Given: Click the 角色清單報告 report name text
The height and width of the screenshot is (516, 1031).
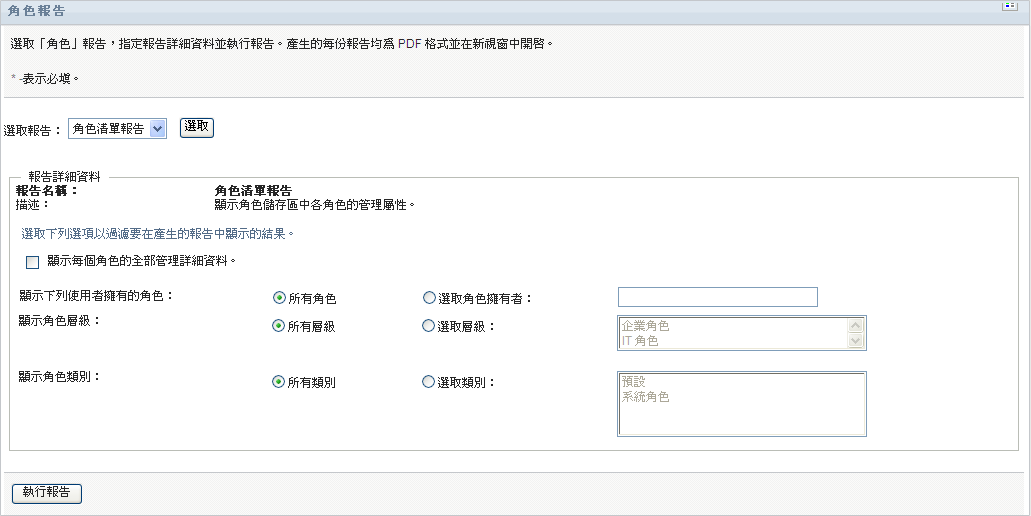Looking at the screenshot, I should [x=253, y=190].
